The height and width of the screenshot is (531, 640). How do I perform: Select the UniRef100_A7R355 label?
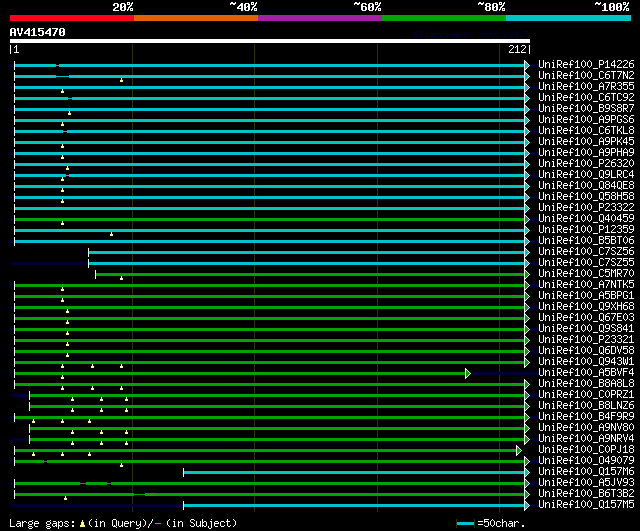pyautogui.click(x=586, y=86)
